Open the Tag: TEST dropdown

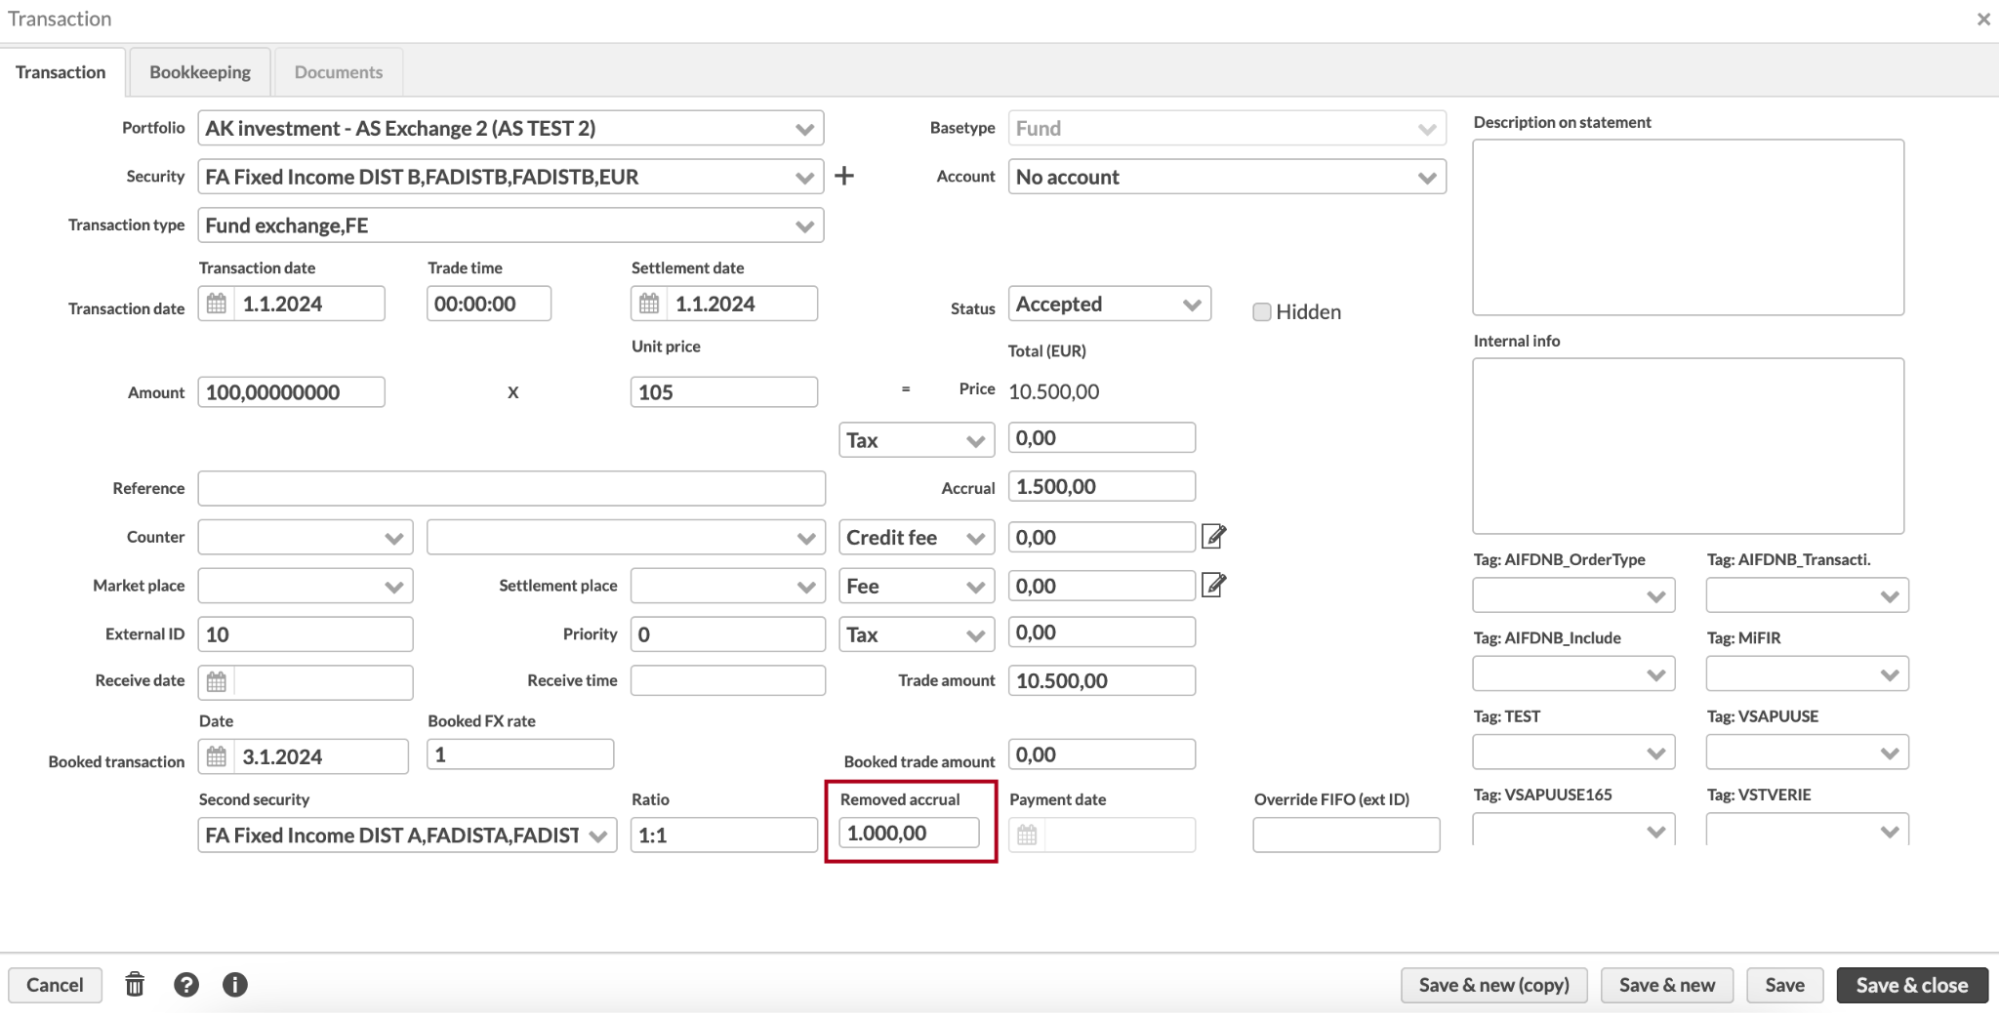[x=1573, y=752]
